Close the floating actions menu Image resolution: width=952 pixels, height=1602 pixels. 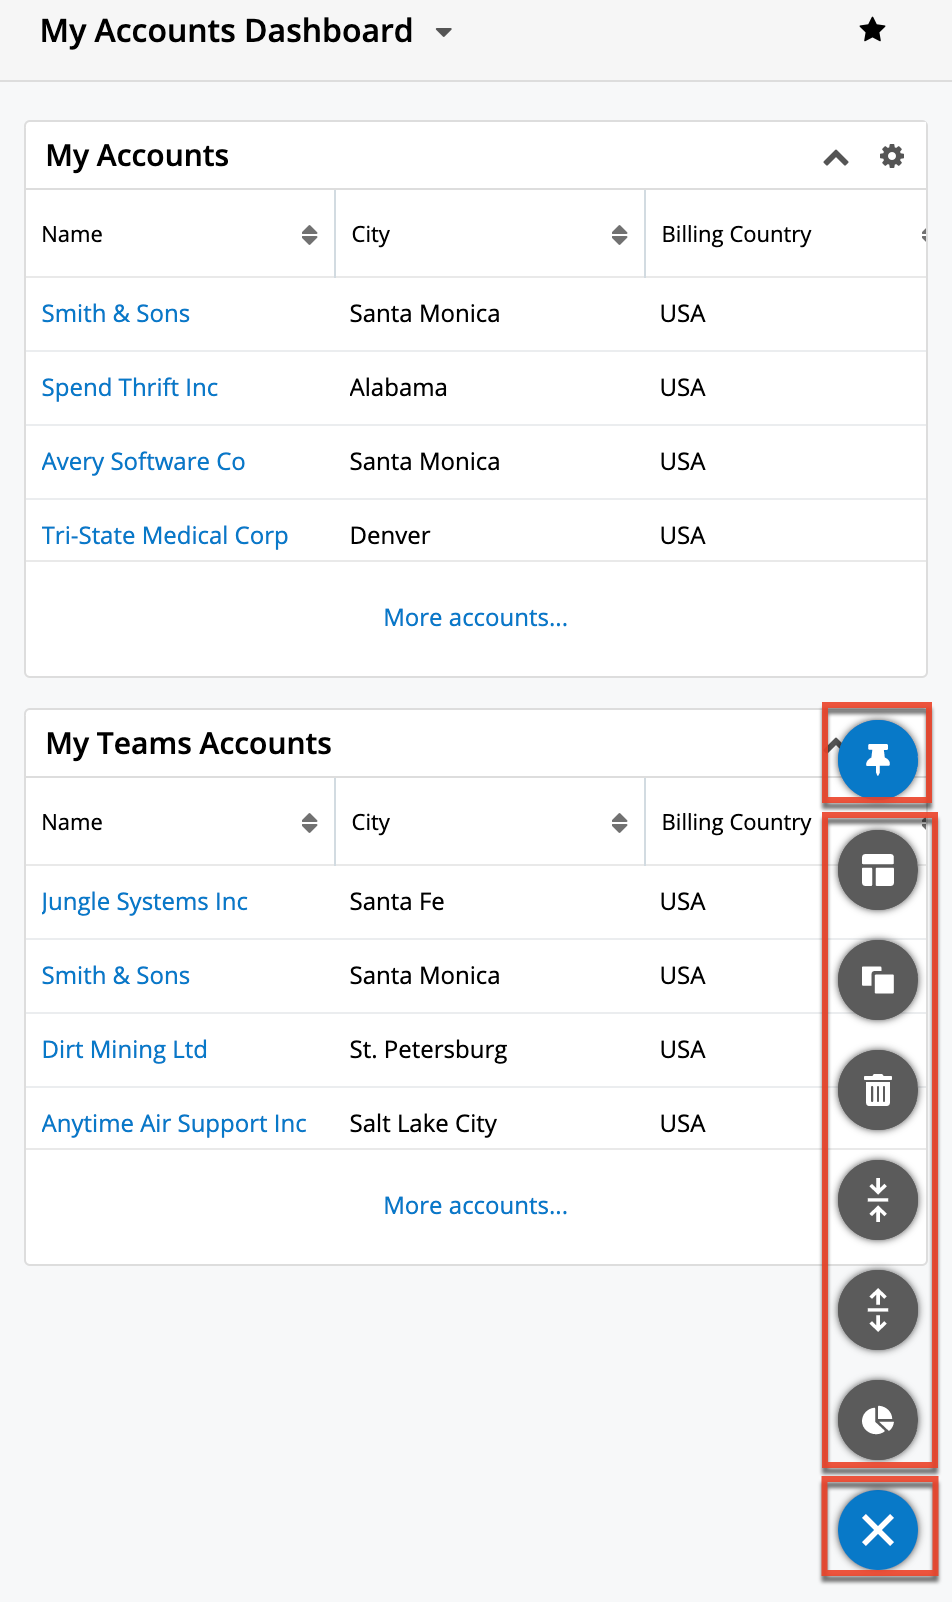[x=877, y=1530]
